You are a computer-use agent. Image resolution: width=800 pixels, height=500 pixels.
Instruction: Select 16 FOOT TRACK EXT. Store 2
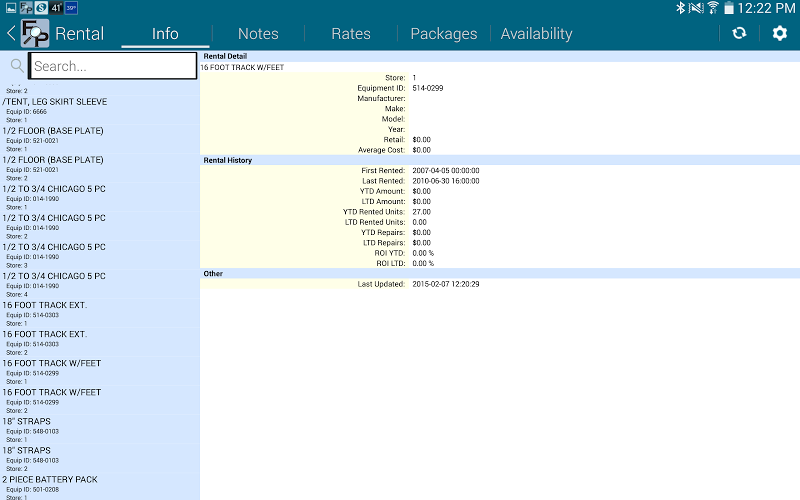coord(99,343)
